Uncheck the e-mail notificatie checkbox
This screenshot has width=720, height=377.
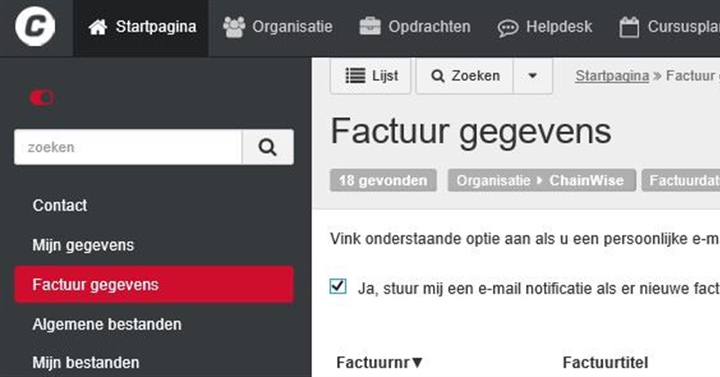click(338, 287)
